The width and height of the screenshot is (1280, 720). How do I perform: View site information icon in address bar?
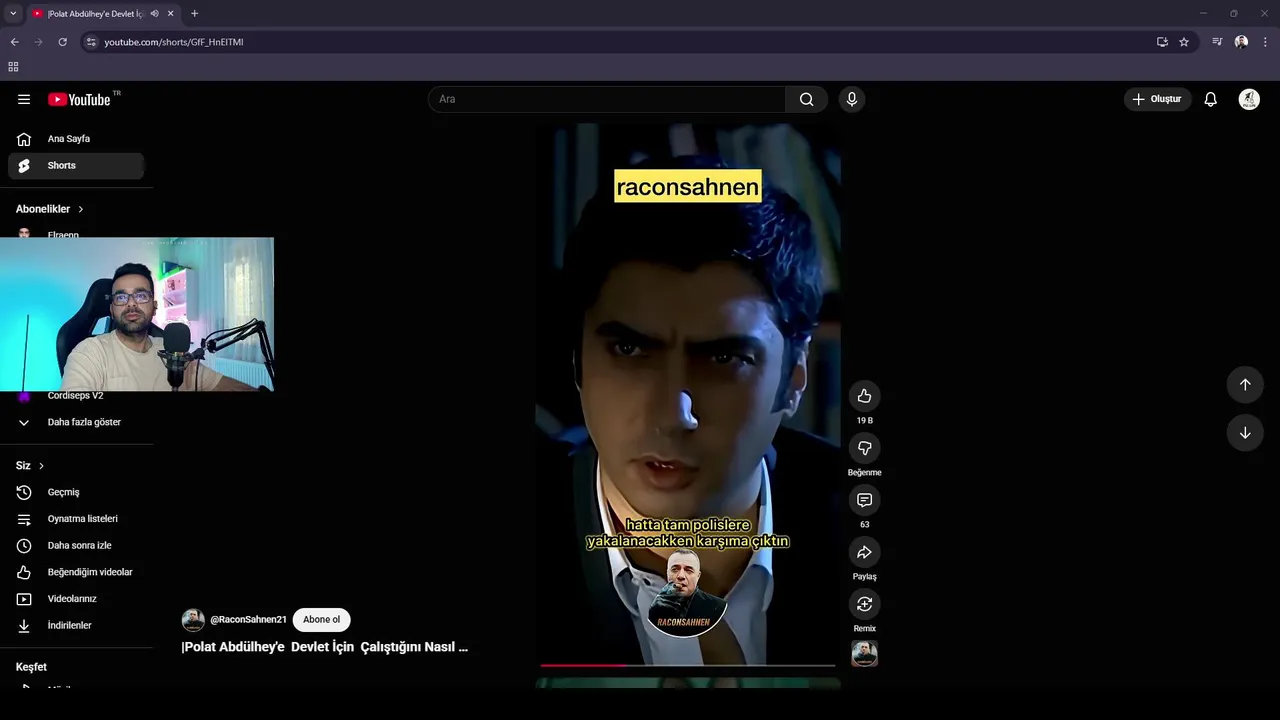91,42
